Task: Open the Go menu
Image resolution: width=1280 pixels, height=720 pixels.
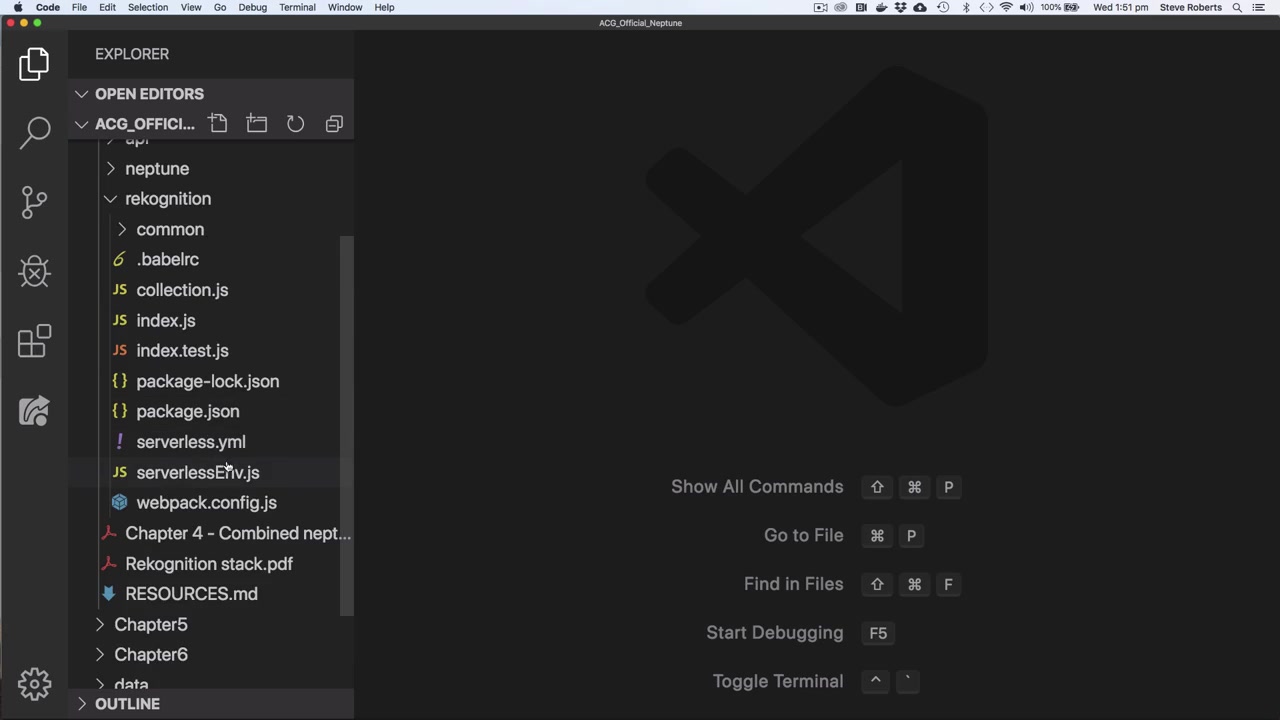Action: (220, 7)
